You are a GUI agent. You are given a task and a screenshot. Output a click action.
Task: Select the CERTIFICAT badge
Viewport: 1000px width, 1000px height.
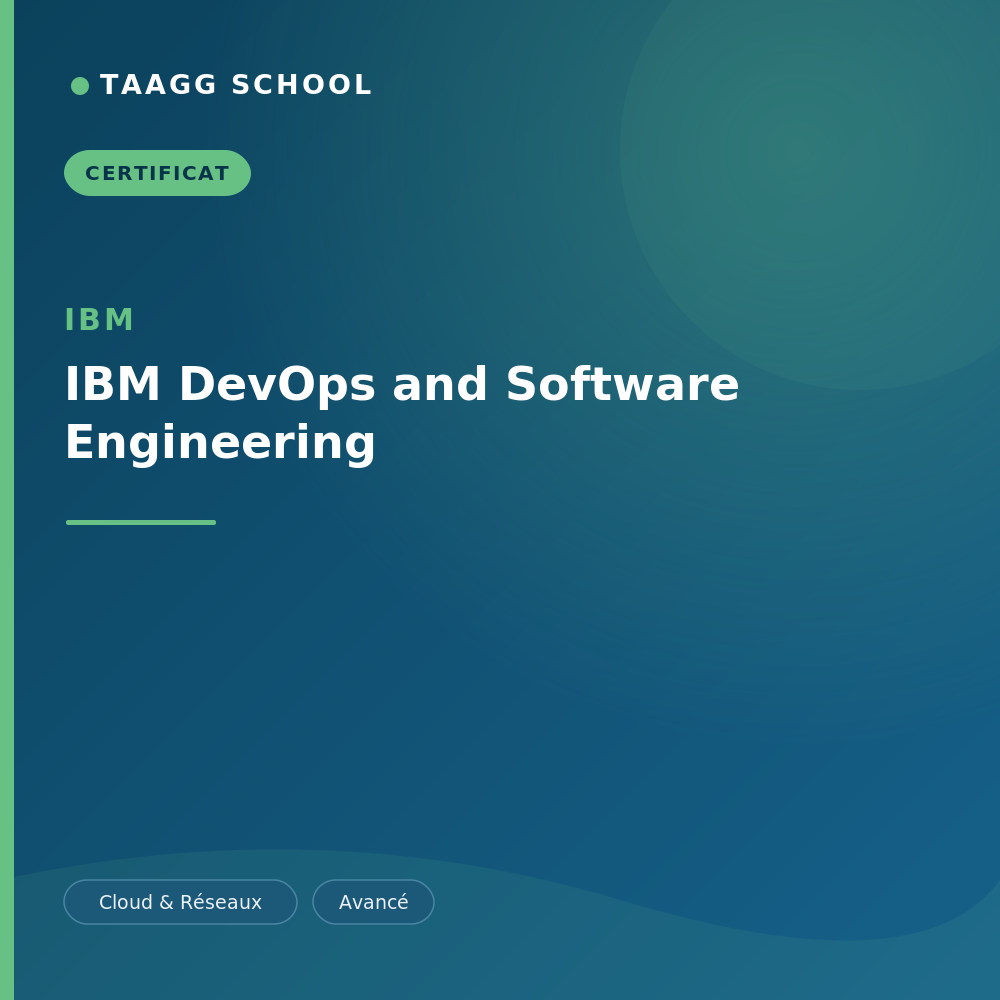coord(158,173)
